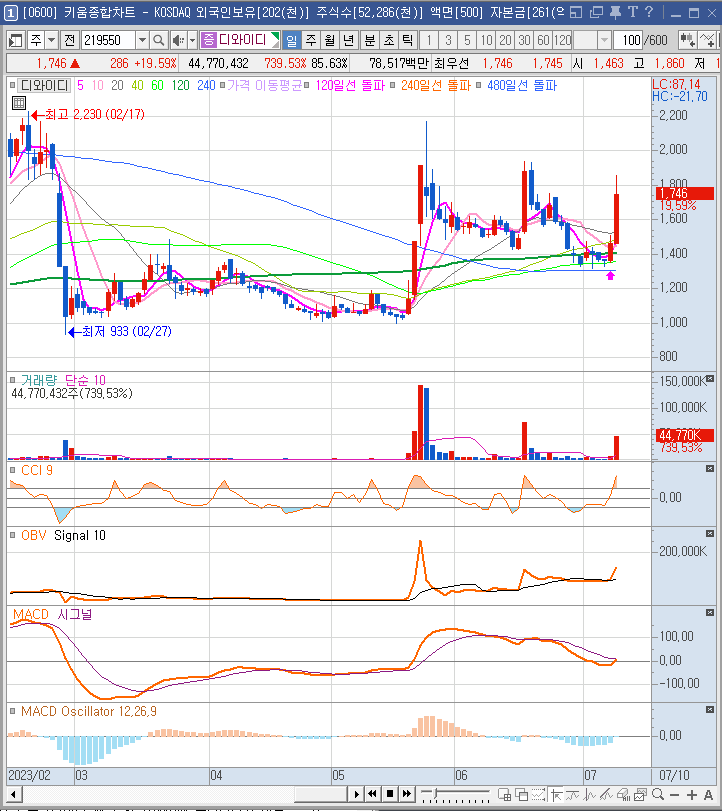This screenshot has height=811, width=722.
Task: Click the candle count field showing 100
Action: click(628, 40)
